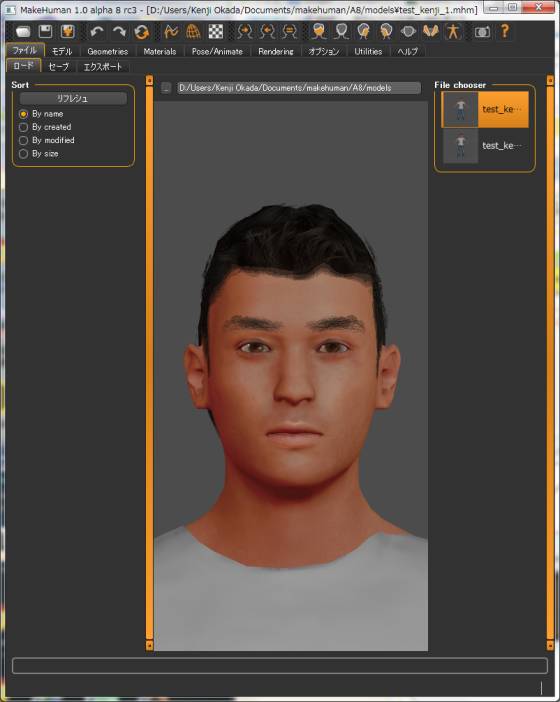The image size is (560, 702).
Task: Open the Utilities tab
Action: coord(368,51)
